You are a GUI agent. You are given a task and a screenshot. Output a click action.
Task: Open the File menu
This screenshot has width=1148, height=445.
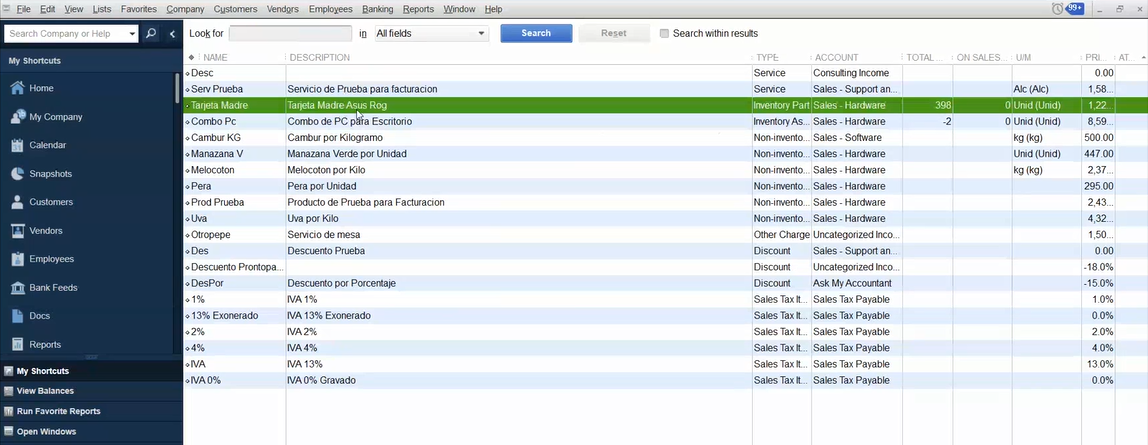(23, 9)
